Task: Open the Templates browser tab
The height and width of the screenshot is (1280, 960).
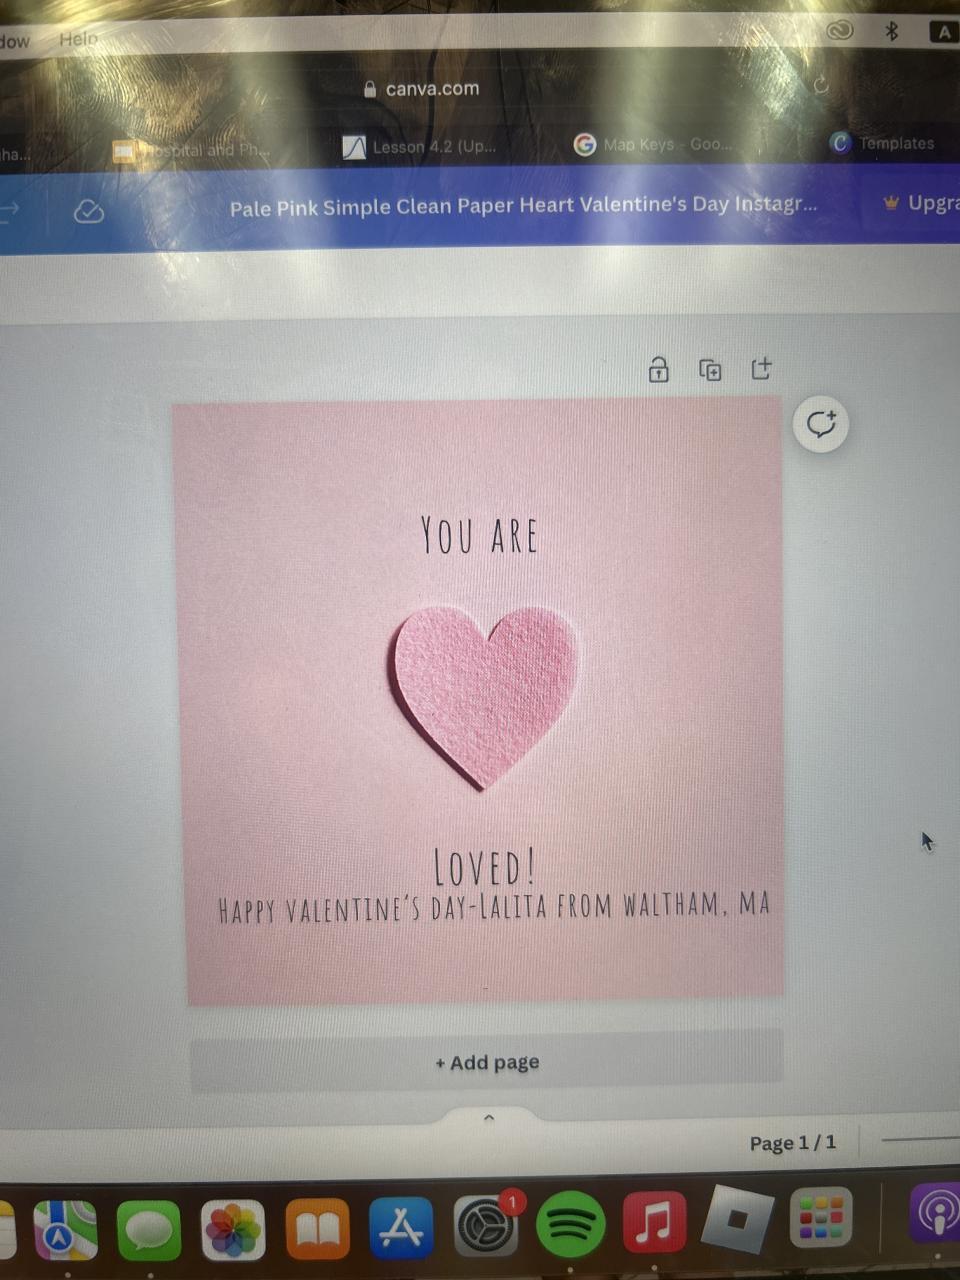Action: click(883, 143)
